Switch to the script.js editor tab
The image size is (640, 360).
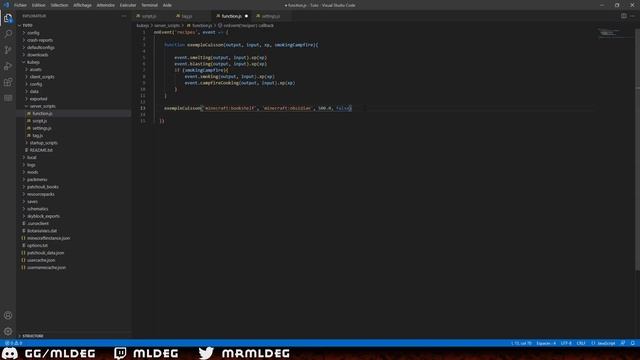click(149, 16)
